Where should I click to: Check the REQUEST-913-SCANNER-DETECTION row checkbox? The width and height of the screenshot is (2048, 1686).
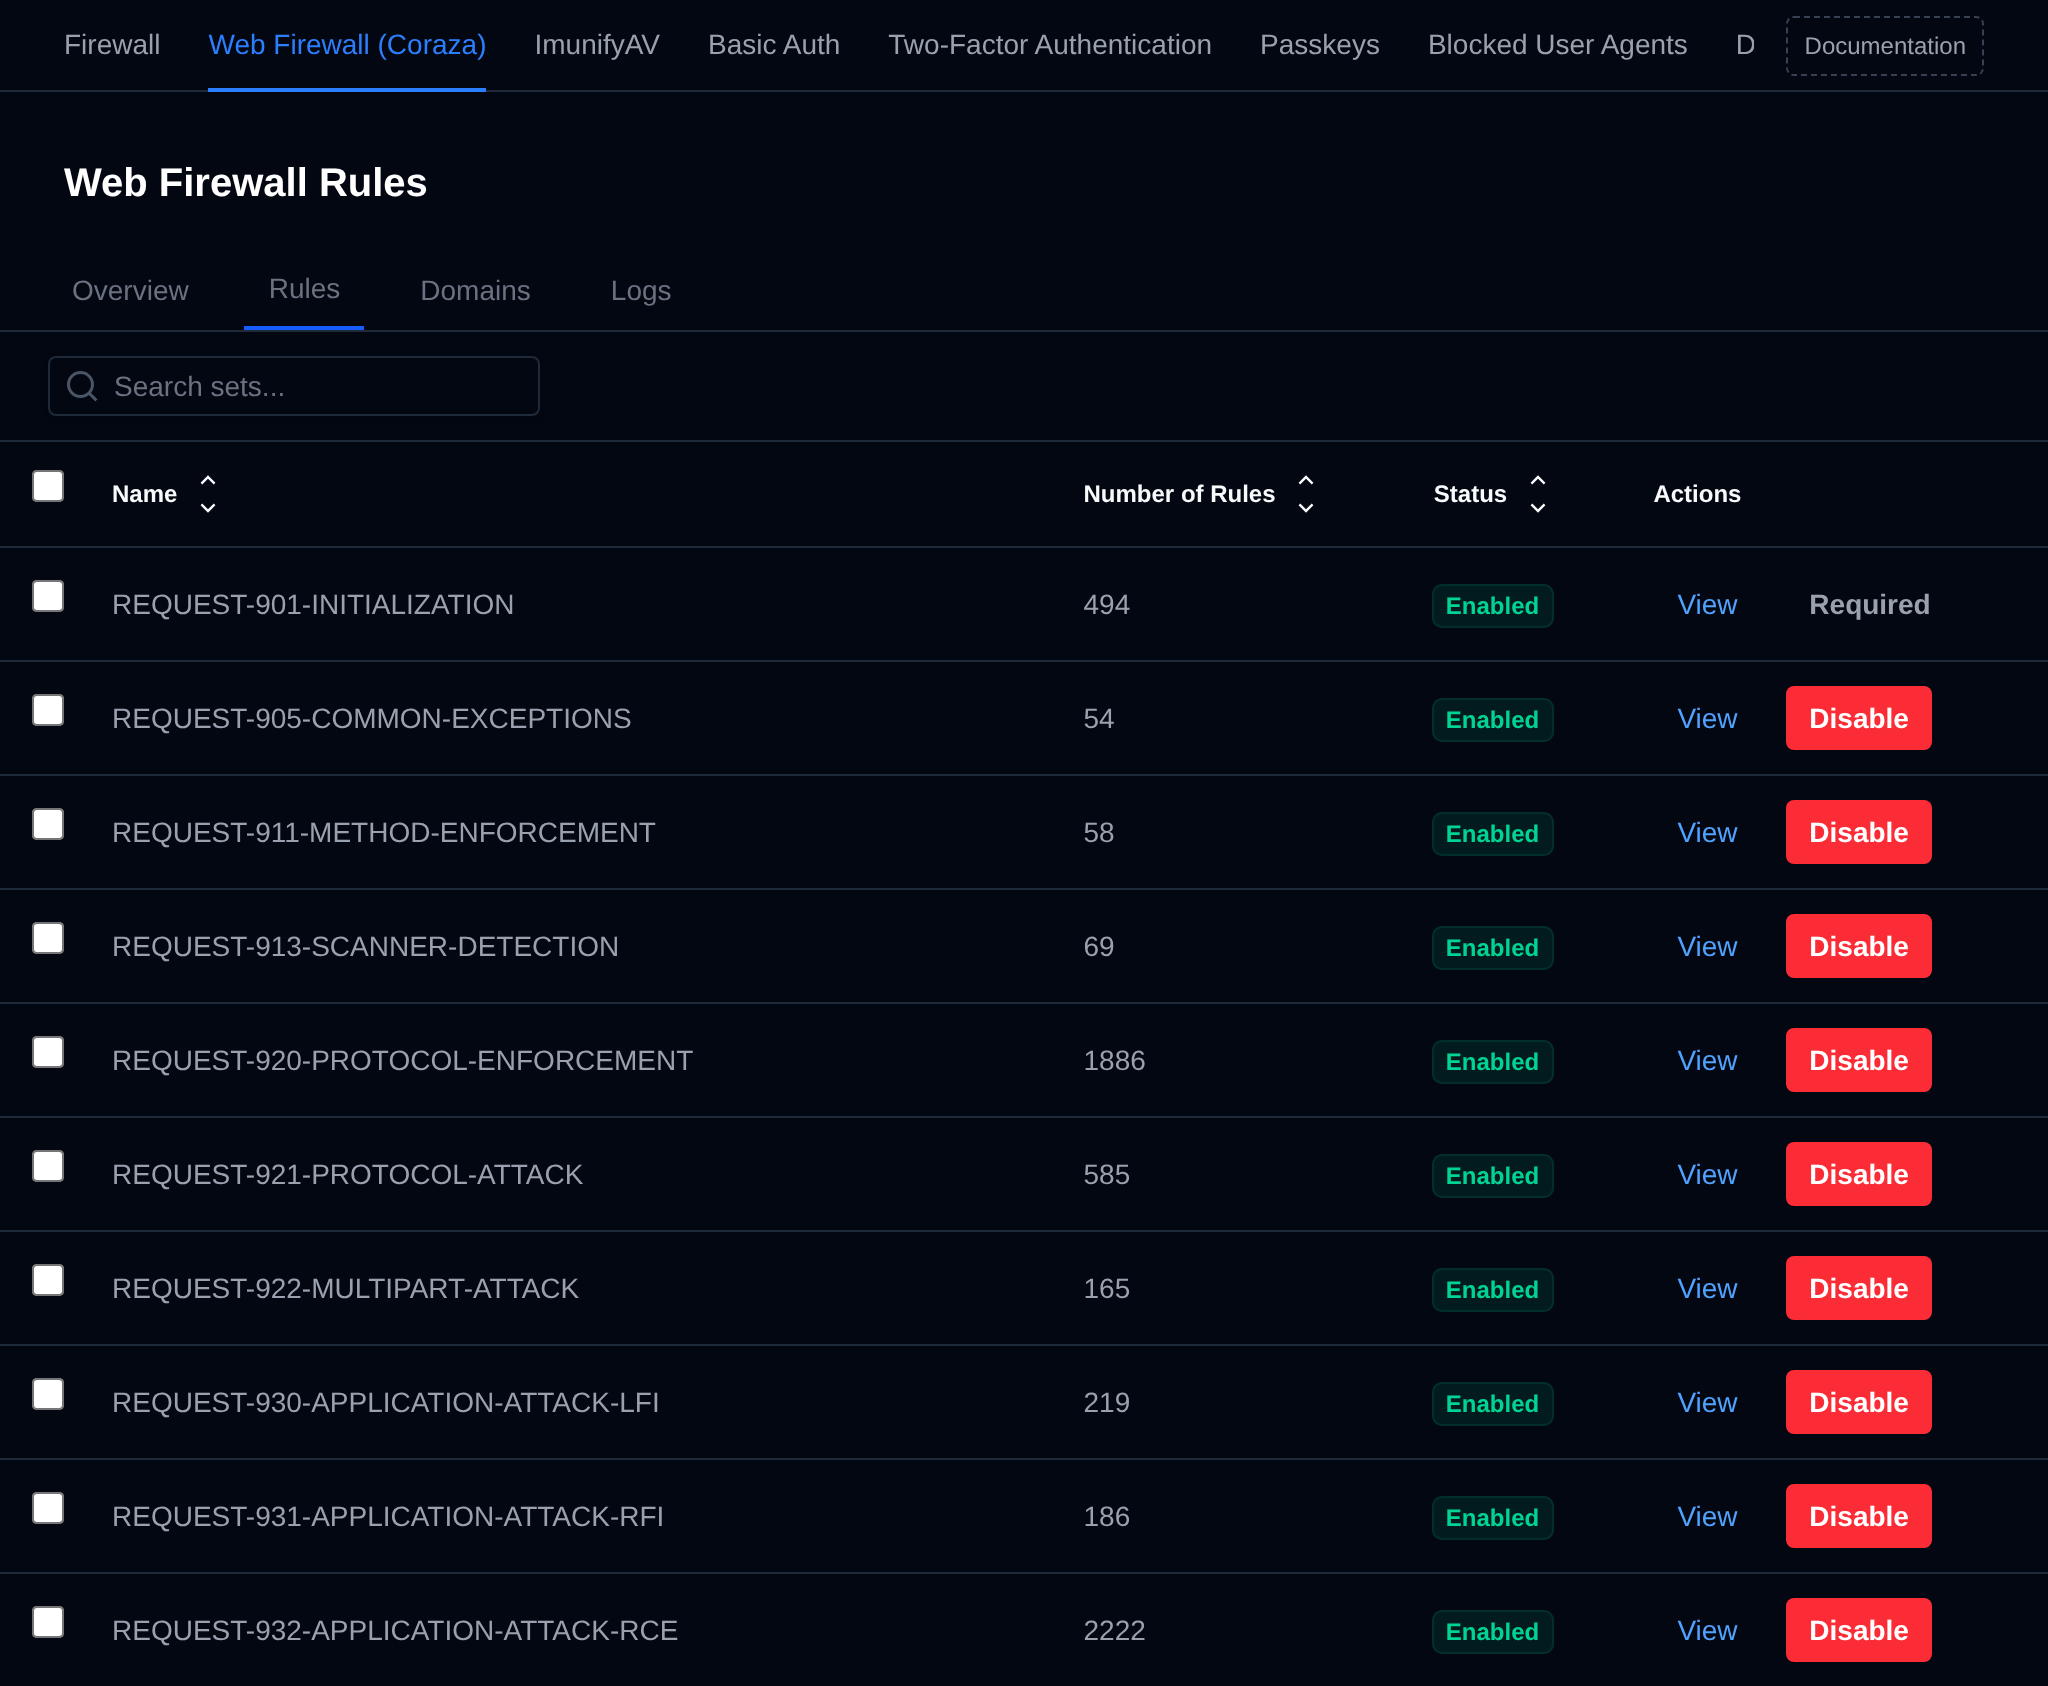(48, 938)
